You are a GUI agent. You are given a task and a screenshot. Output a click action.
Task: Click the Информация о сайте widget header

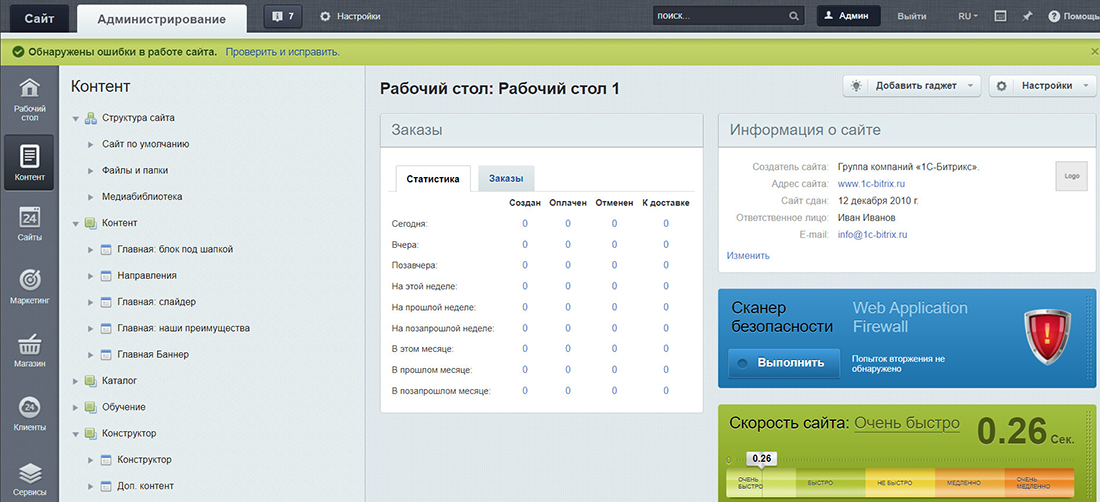907,130
